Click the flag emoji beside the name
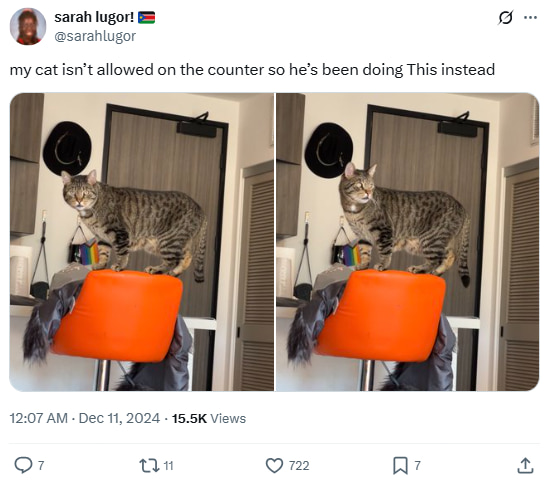 [146, 17]
